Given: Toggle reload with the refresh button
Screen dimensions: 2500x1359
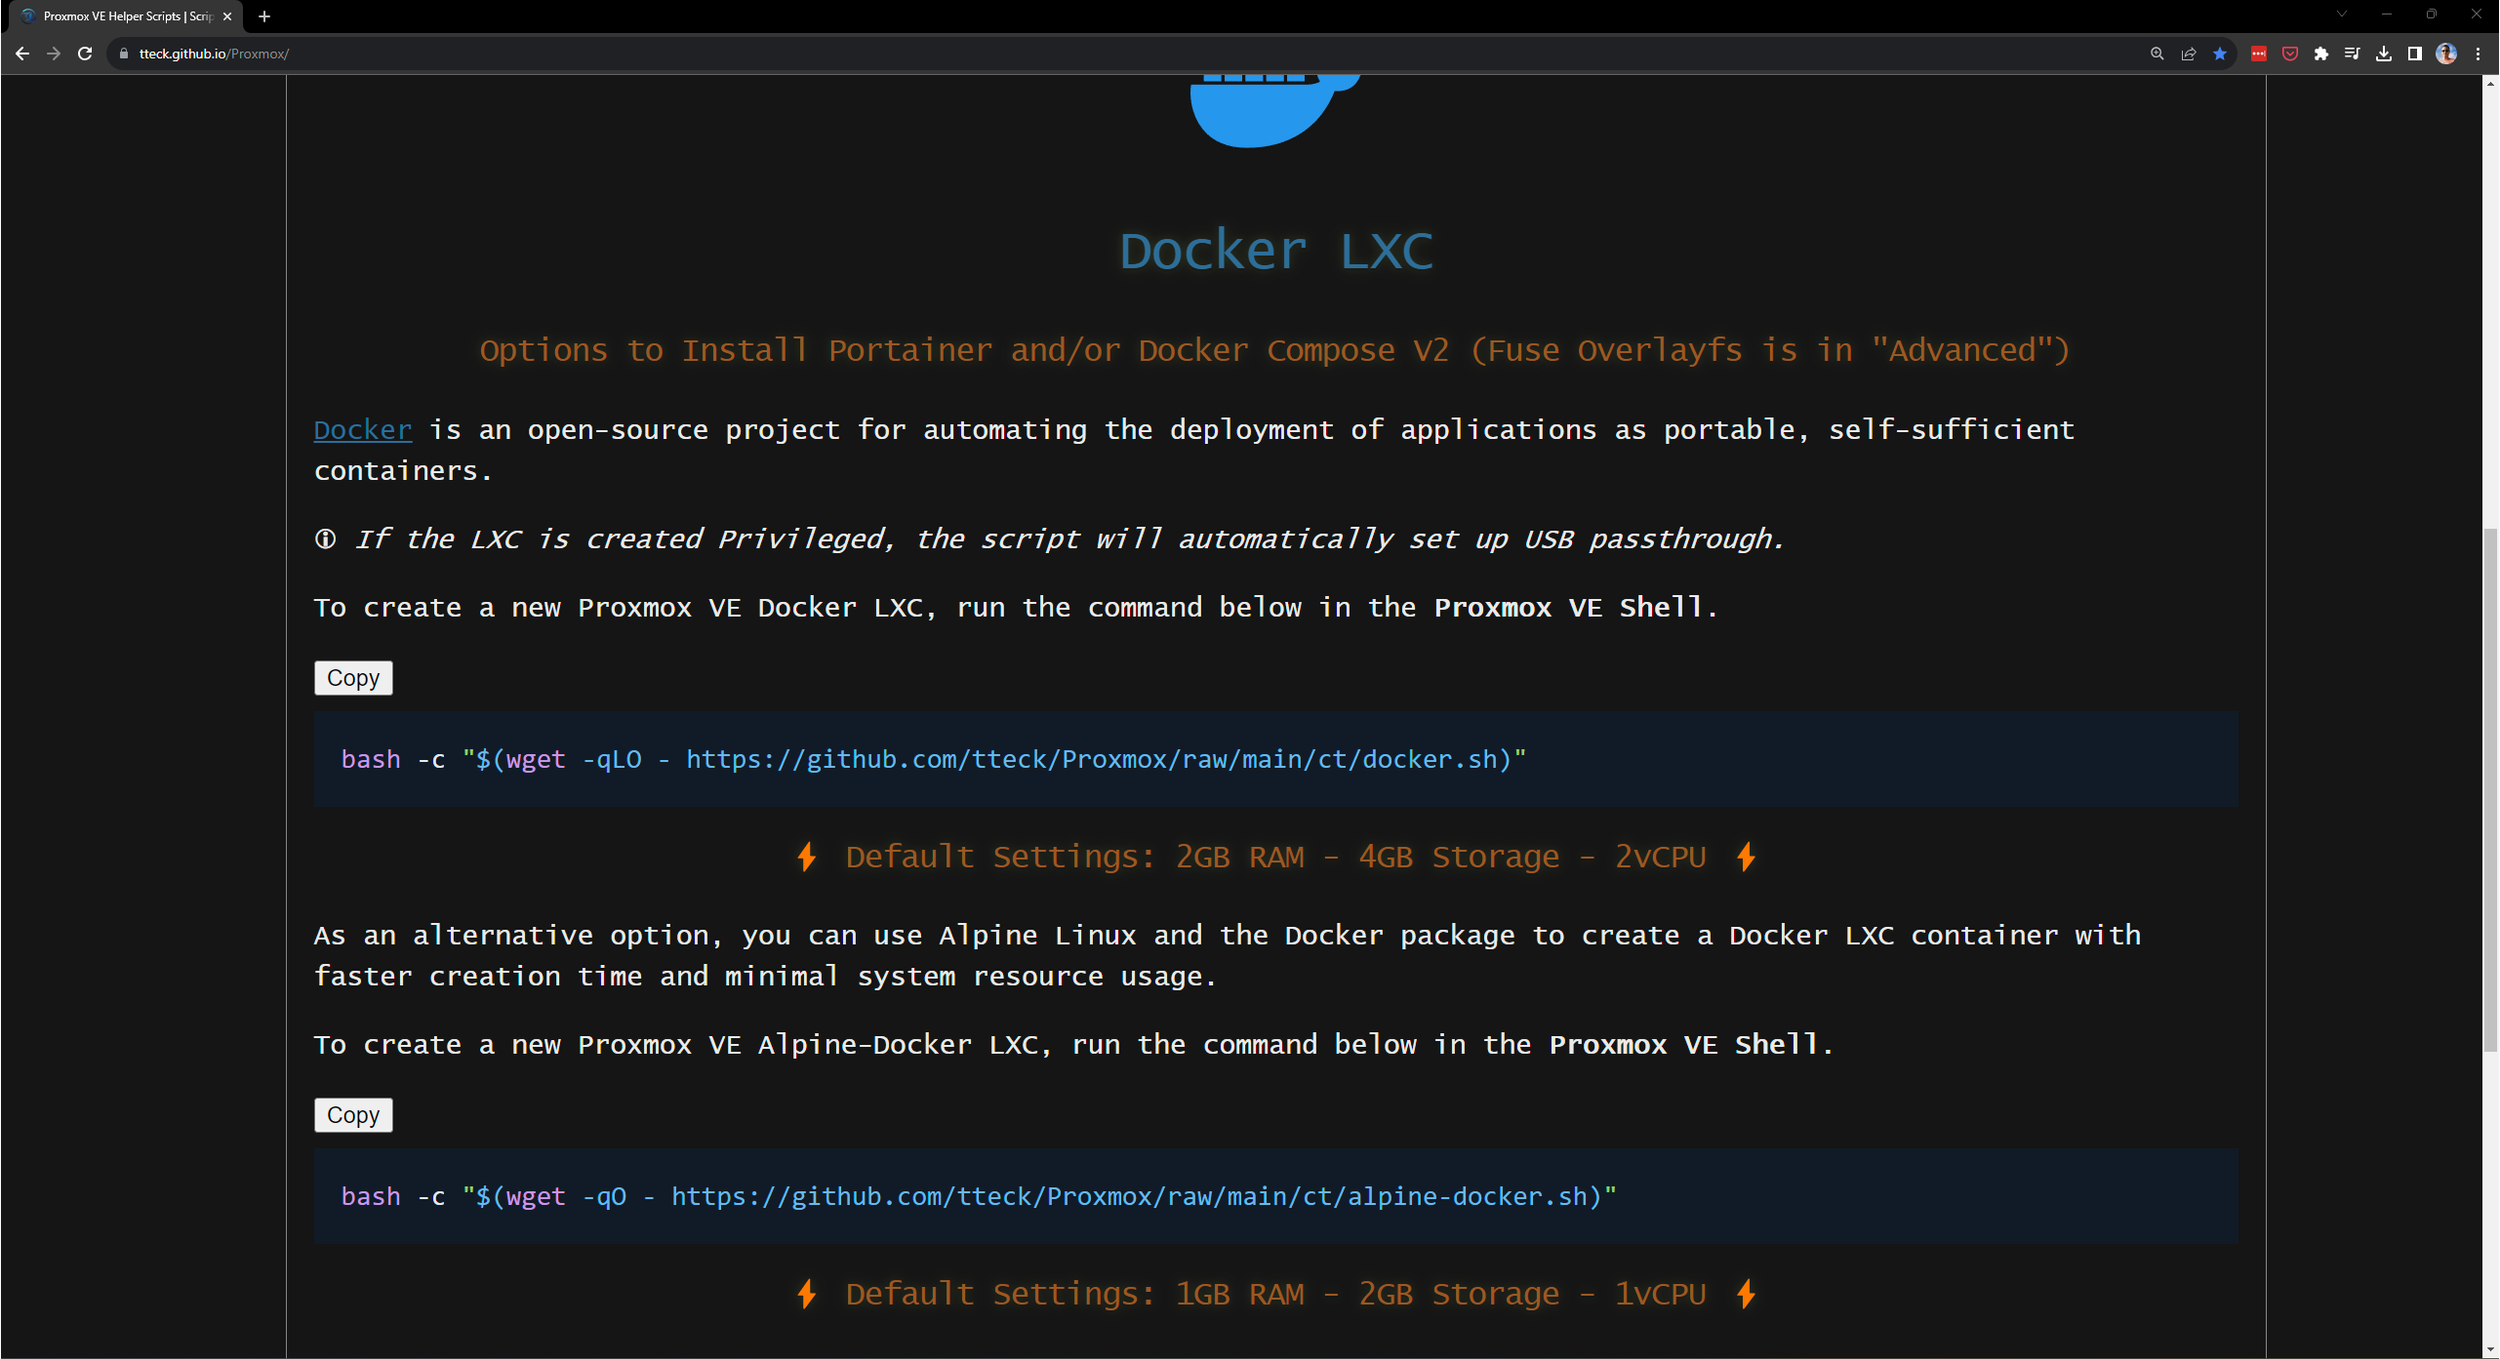Looking at the screenshot, I should 86,54.
